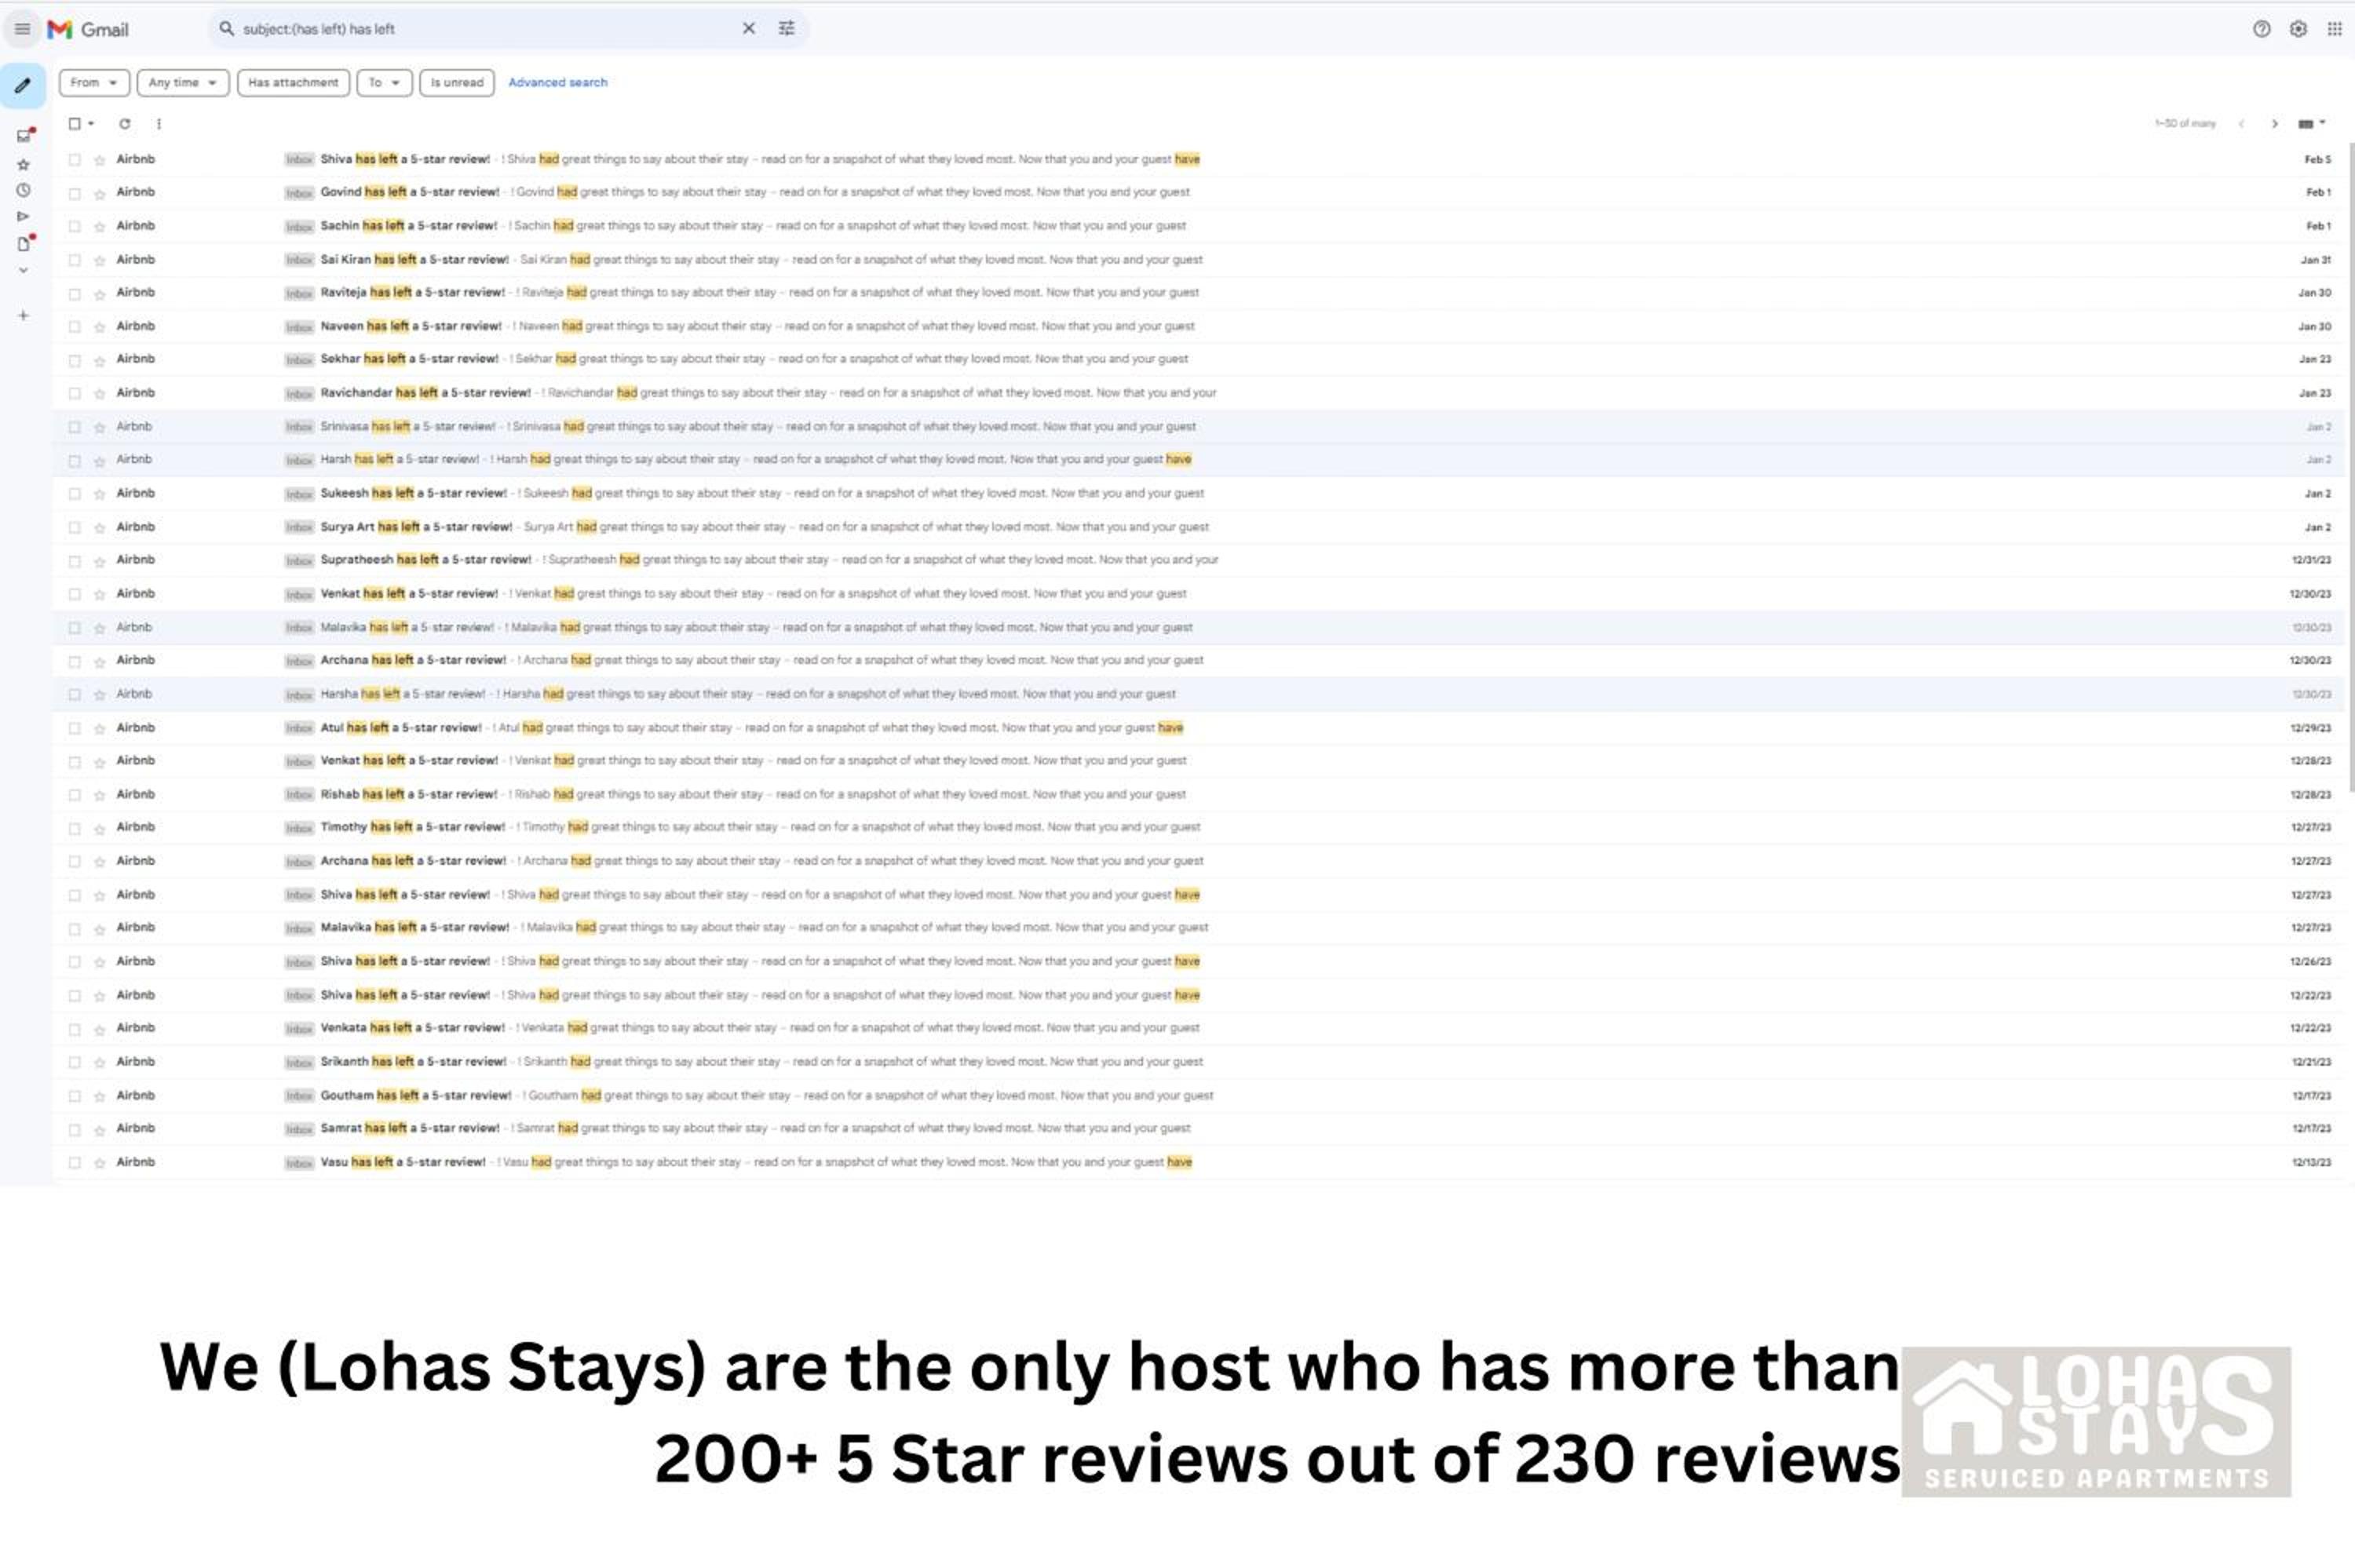Open the Google apps grid icon
The height and width of the screenshot is (1568, 2355).
[2334, 29]
